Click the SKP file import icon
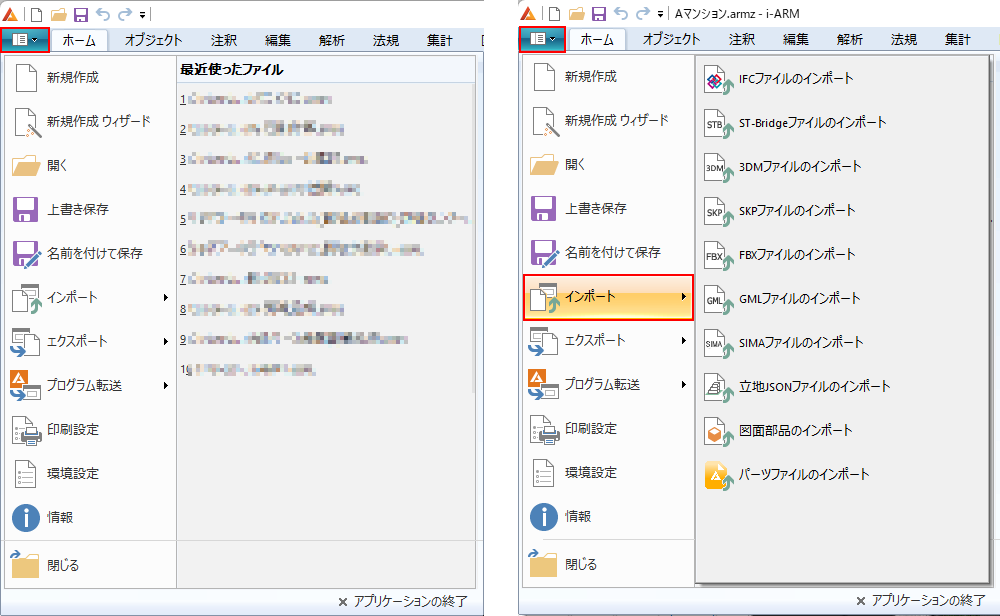 tap(715, 212)
